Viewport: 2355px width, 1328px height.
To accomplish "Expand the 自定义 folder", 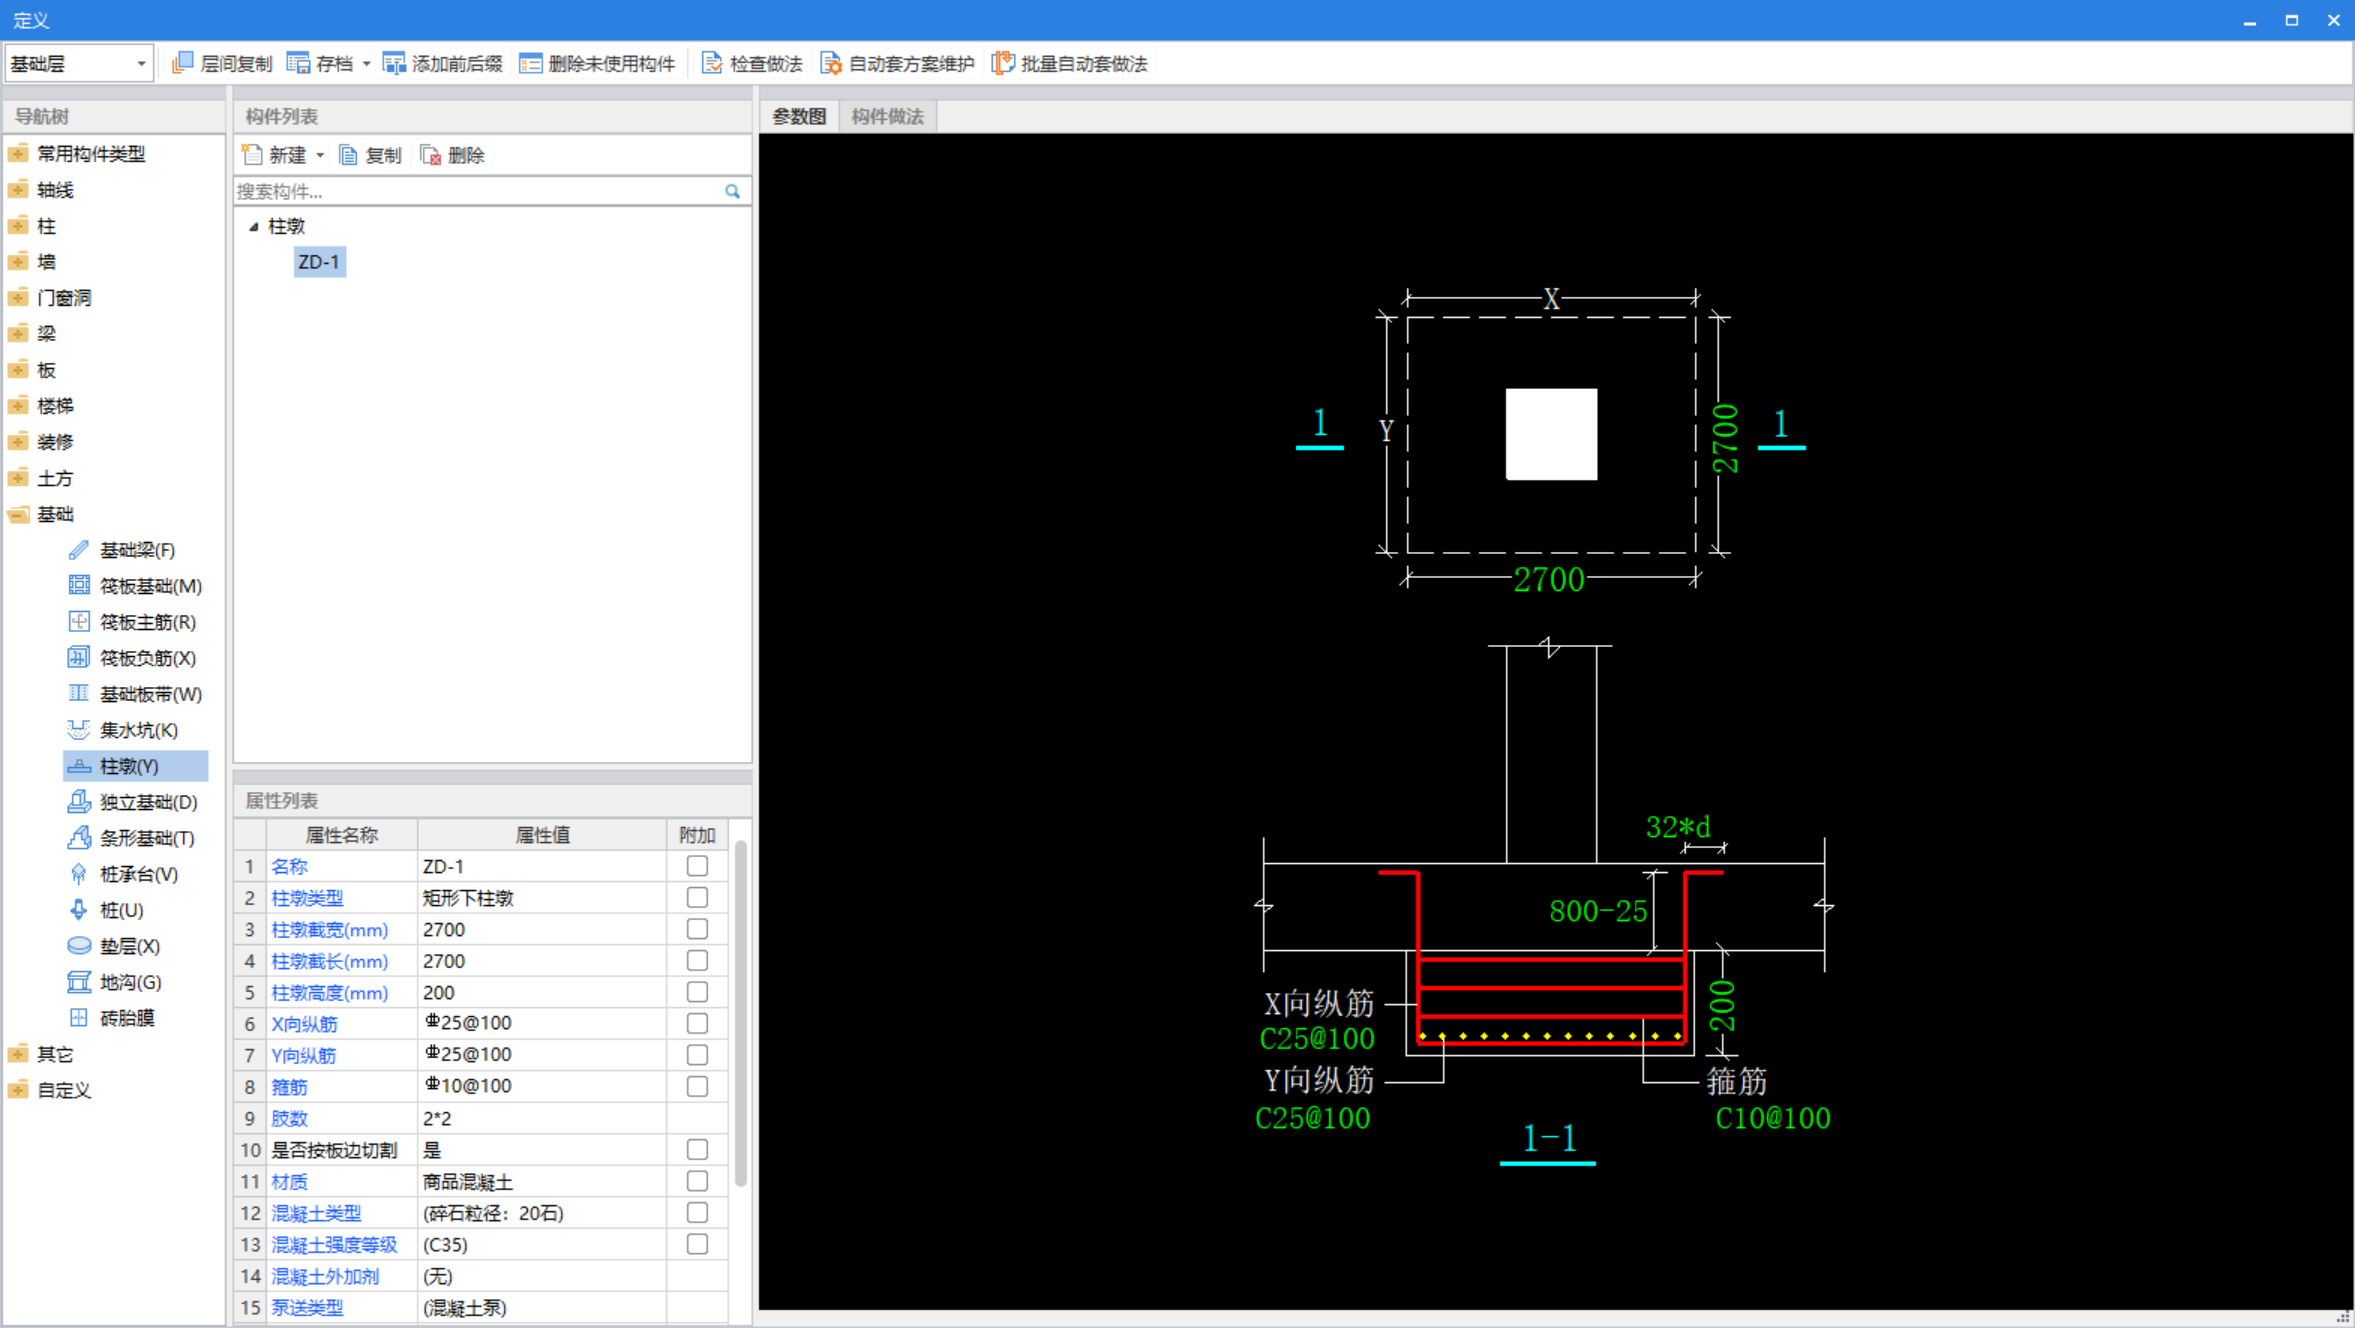I will click(18, 1090).
